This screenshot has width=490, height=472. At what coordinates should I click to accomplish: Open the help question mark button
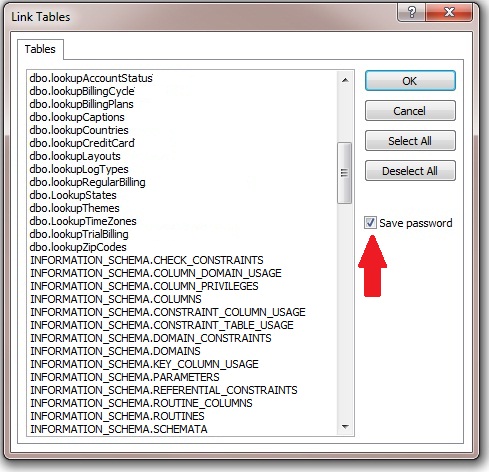pyautogui.click(x=412, y=12)
